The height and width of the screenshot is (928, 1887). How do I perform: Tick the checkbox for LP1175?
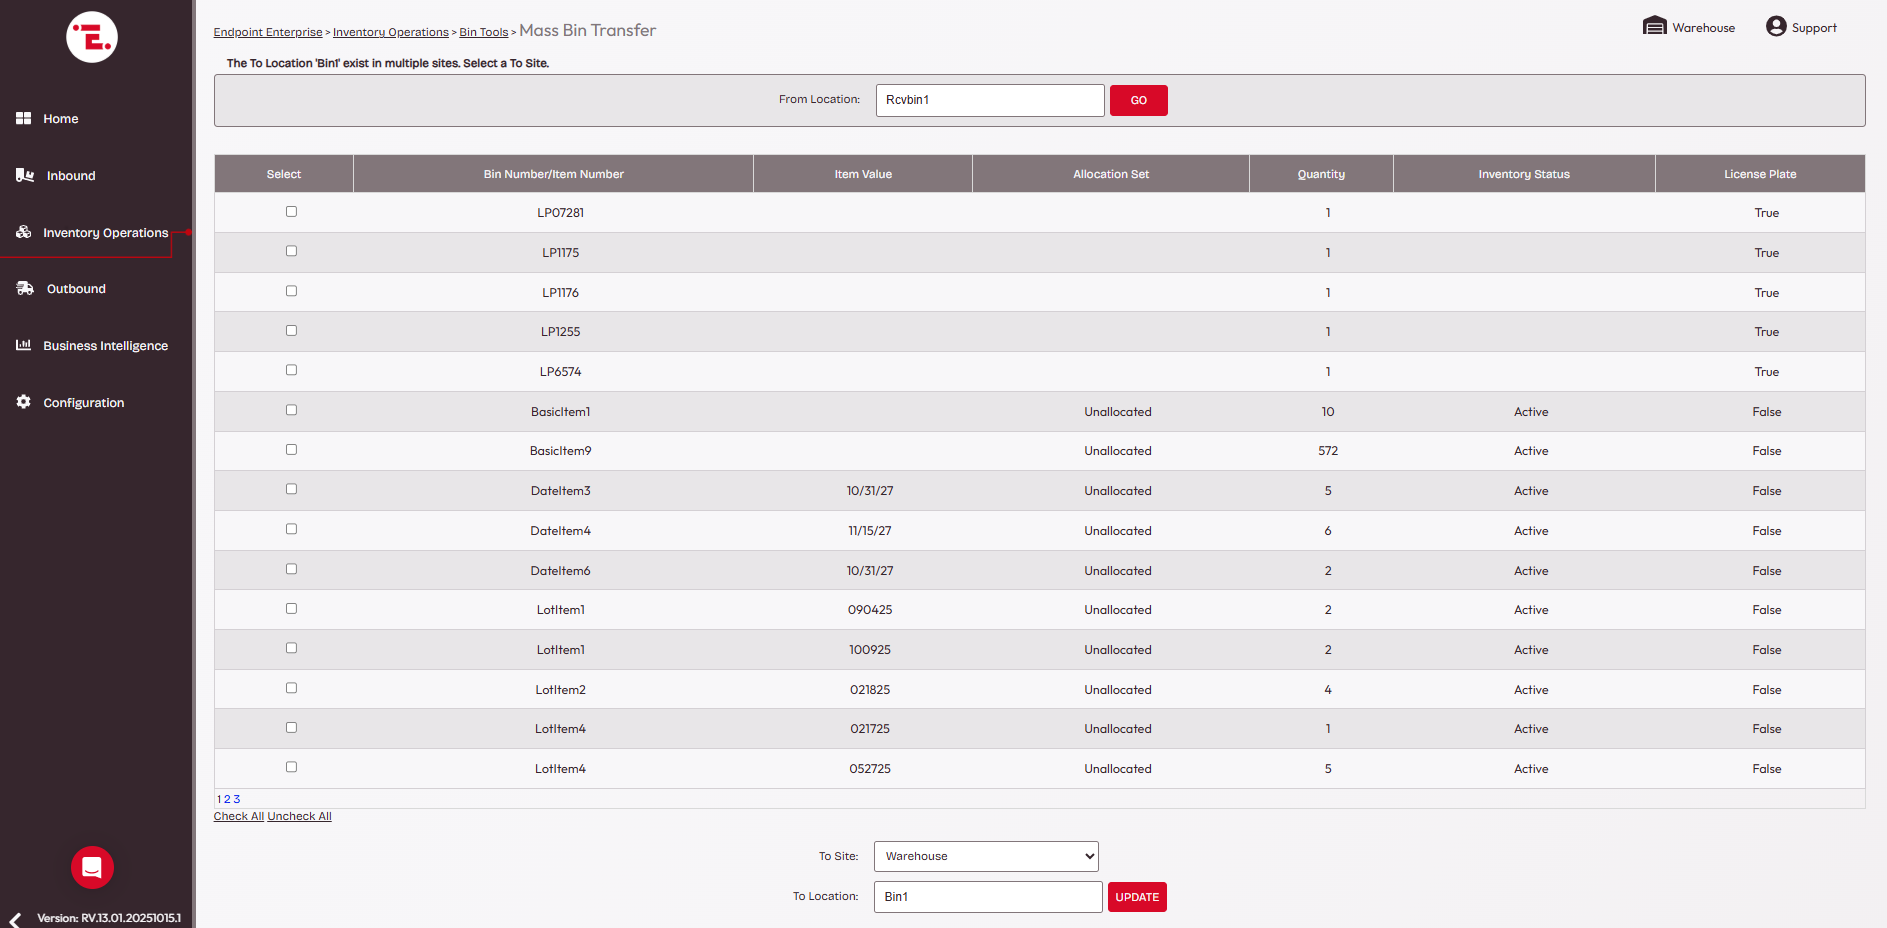tap(291, 251)
